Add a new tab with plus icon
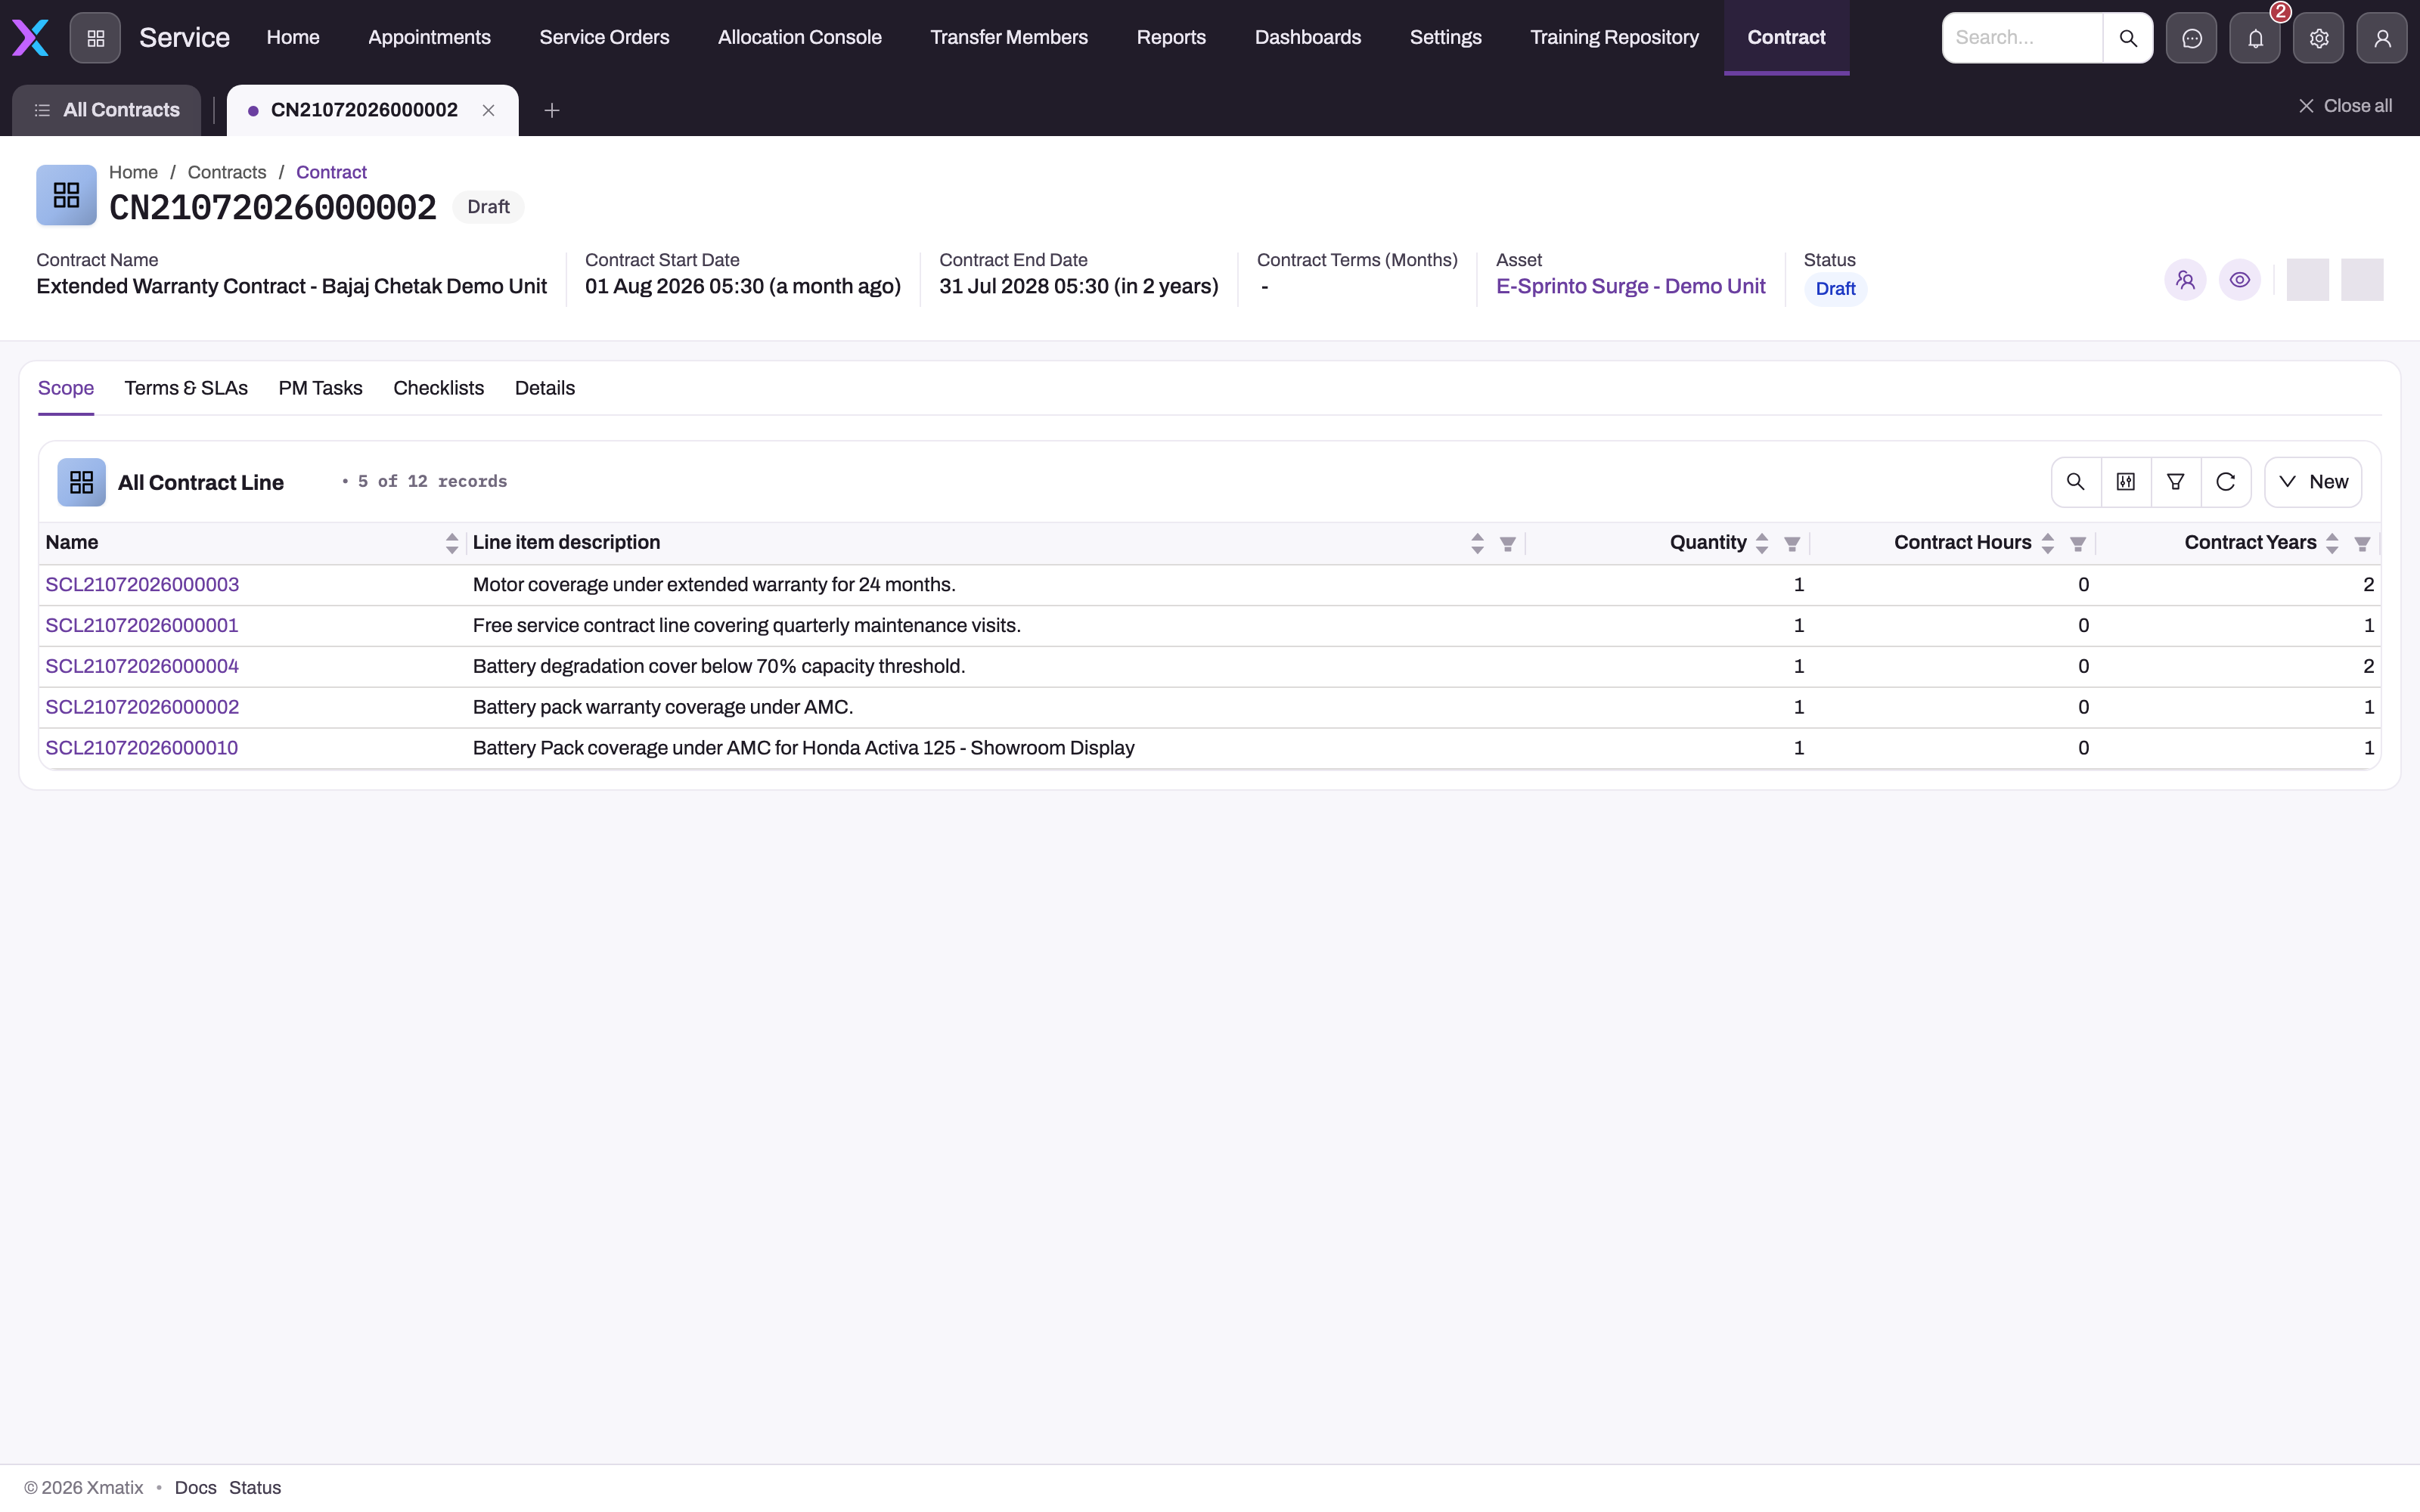Viewport: 2420px width, 1512px height. pos(551,110)
